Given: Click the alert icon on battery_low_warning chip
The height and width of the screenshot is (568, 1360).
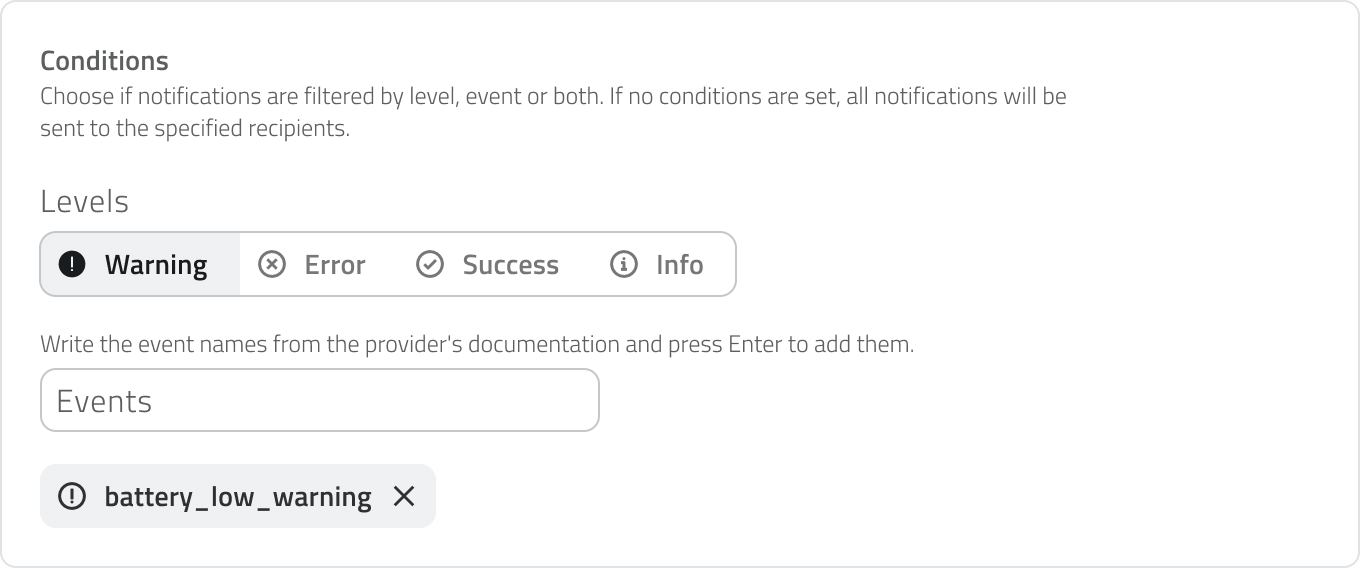Looking at the screenshot, I should coord(72,496).
